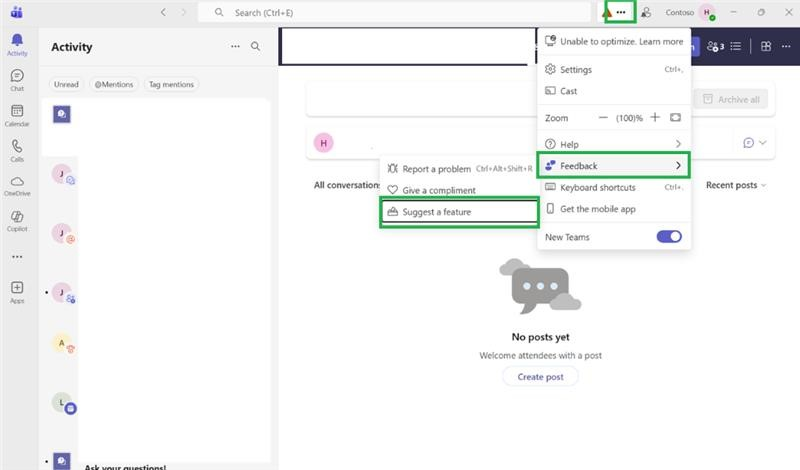Screen dimensions: 800x470
Task: Open the Apps store icon
Action: [17, 292]
